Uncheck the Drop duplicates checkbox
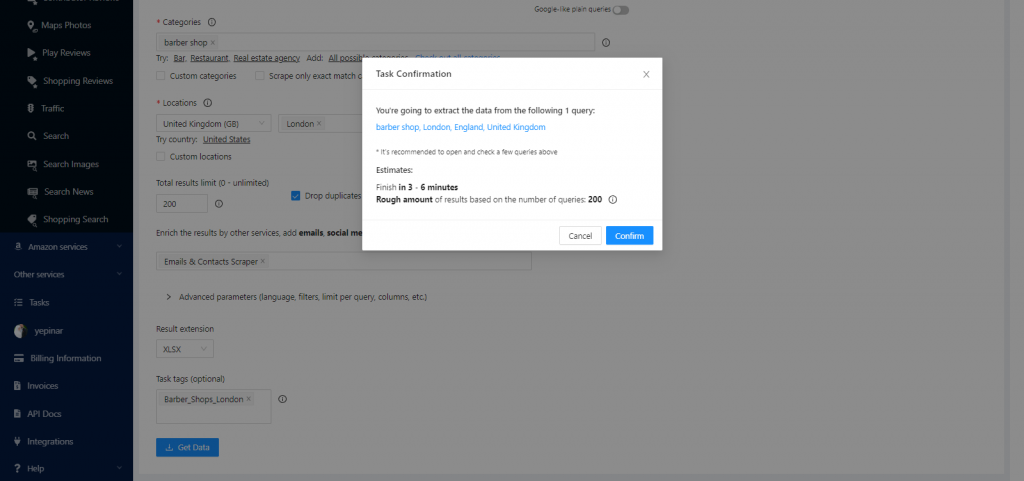 pyautogui.click(x=296, y=196)
